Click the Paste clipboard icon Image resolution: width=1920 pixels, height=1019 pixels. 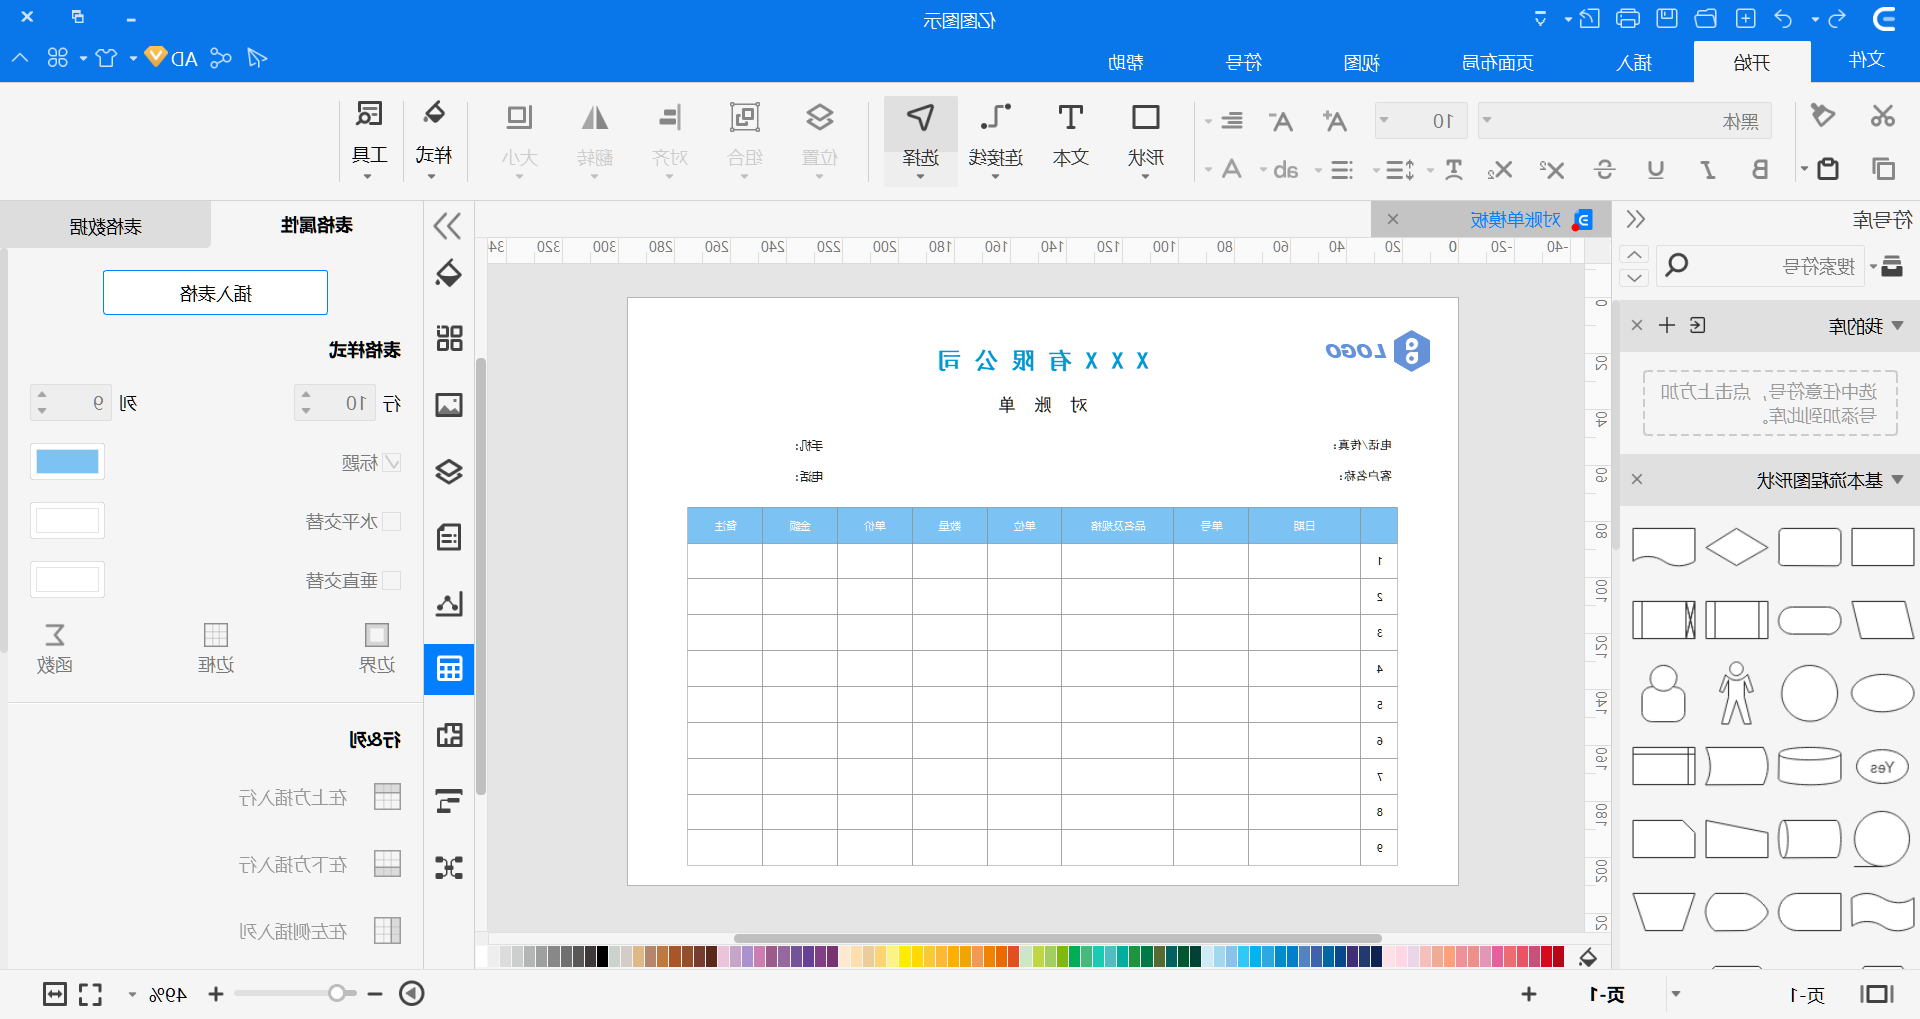(x=1828, y=169)
